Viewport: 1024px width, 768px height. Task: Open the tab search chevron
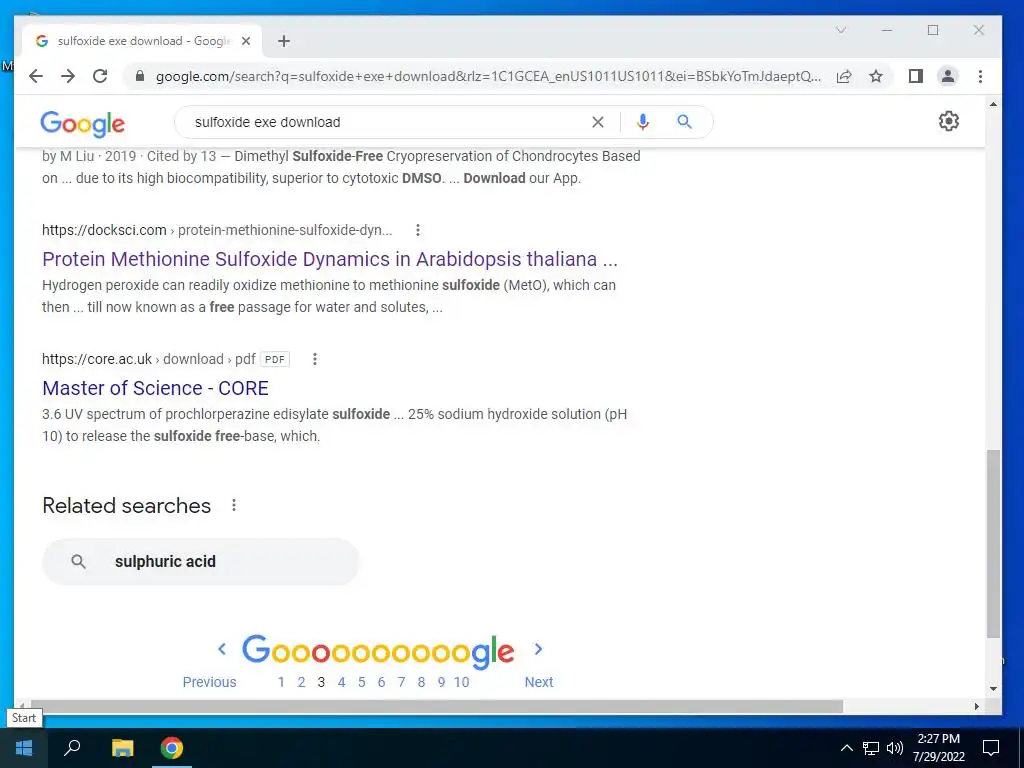click(x=841, y=30)
